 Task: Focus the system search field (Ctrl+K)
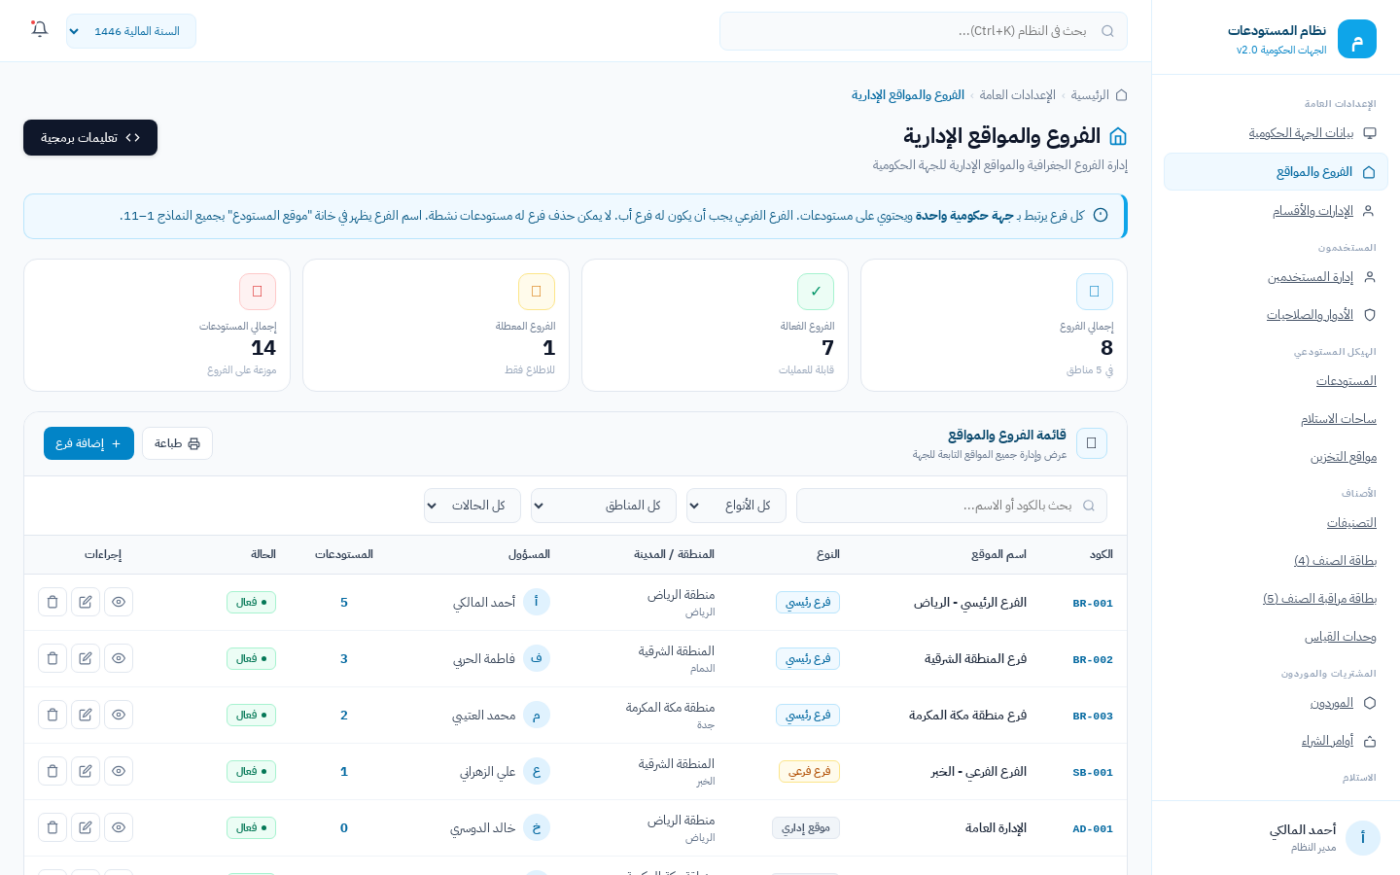click(923, 31)
